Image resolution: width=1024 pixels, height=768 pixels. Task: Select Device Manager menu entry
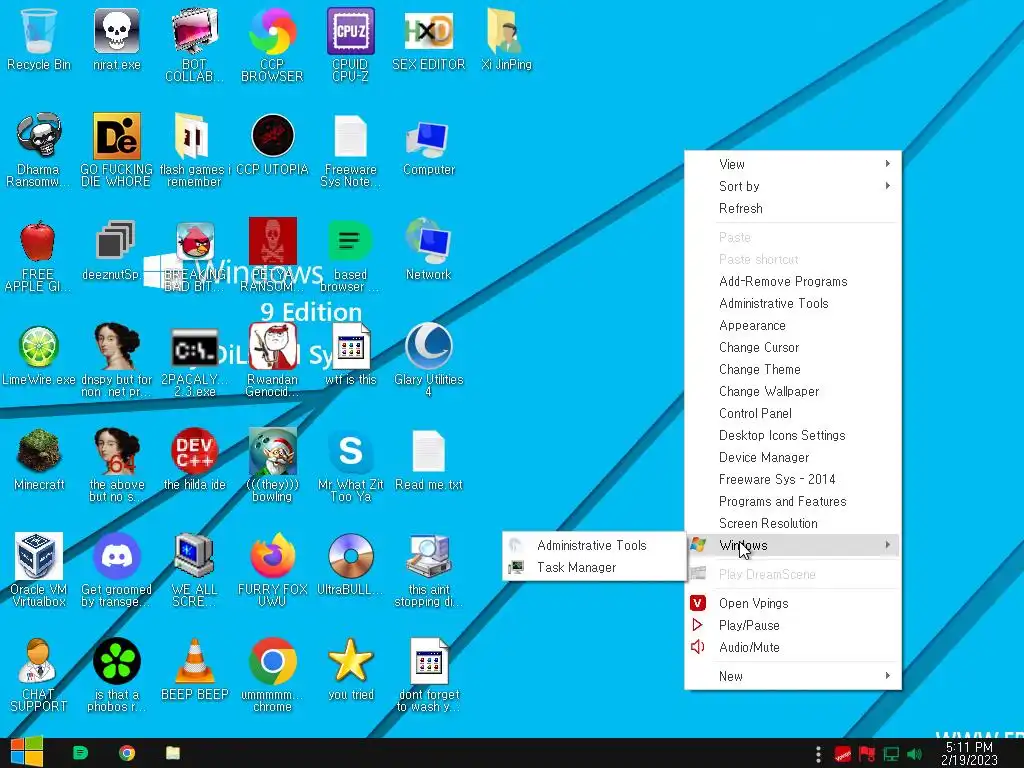pos(793,457)
